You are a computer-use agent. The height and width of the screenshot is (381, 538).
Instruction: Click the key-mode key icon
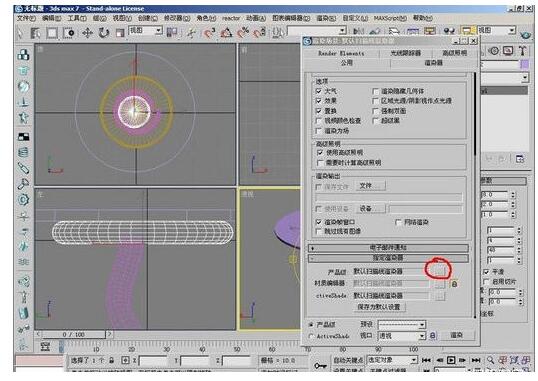320,366
